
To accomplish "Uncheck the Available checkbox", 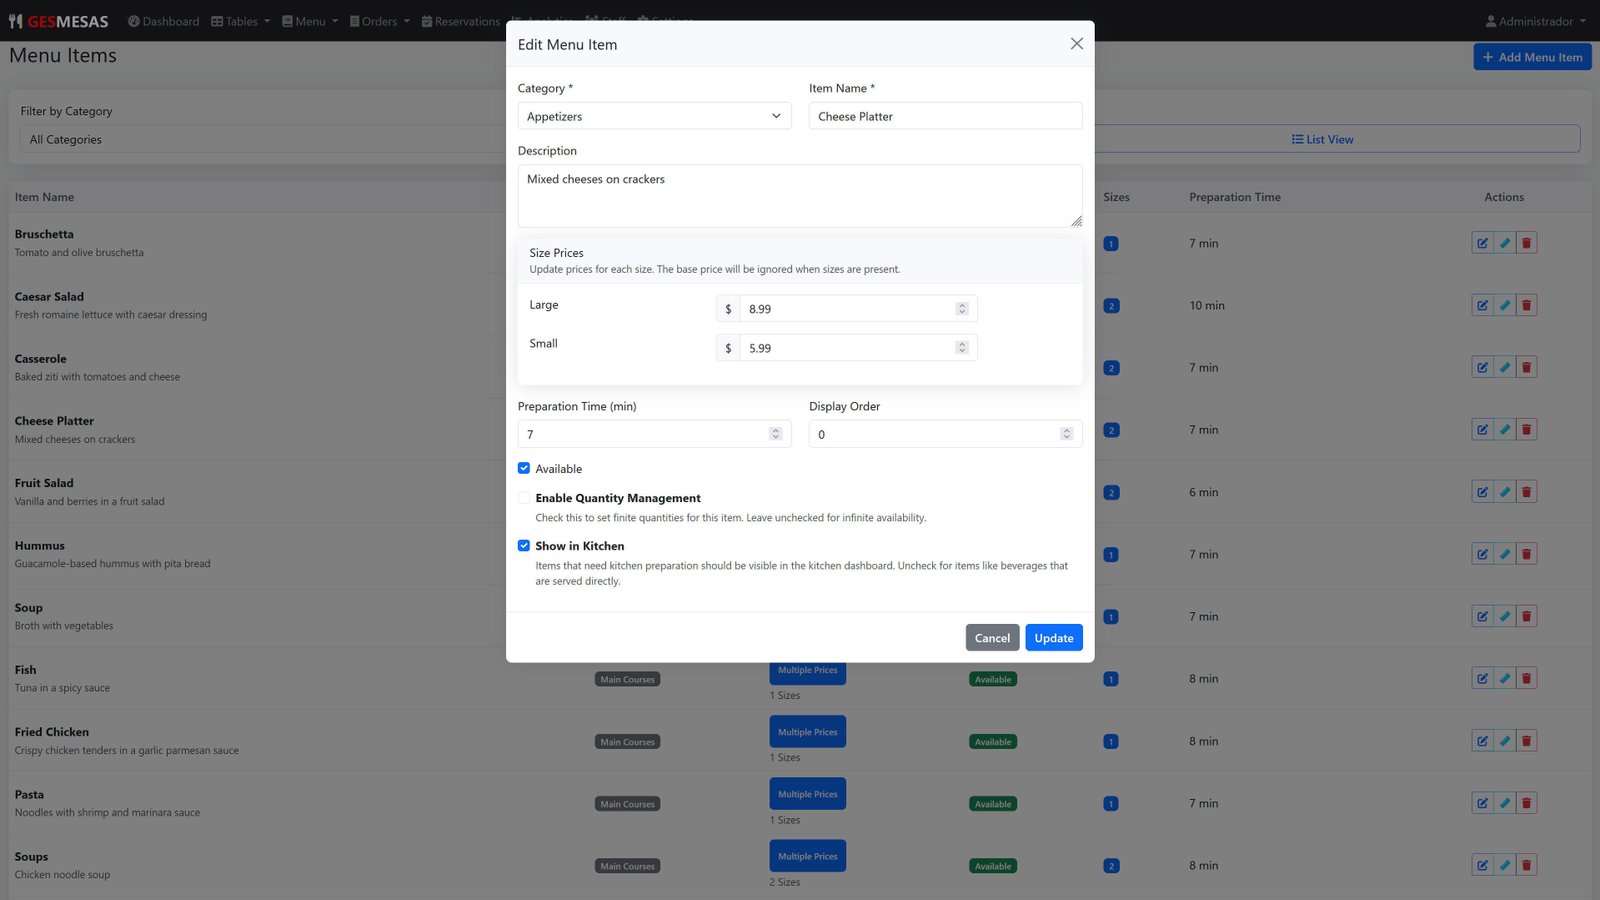I will [x=524, y=468].
